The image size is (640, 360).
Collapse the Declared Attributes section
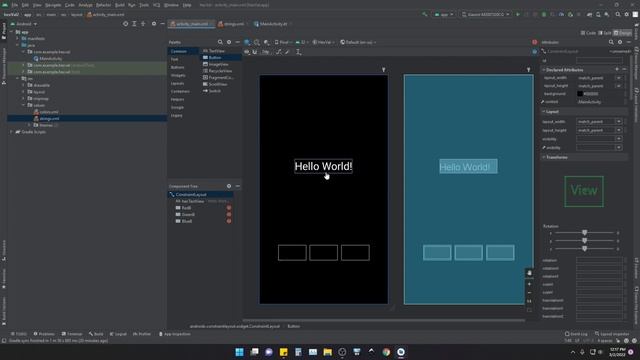coord(544,70)
